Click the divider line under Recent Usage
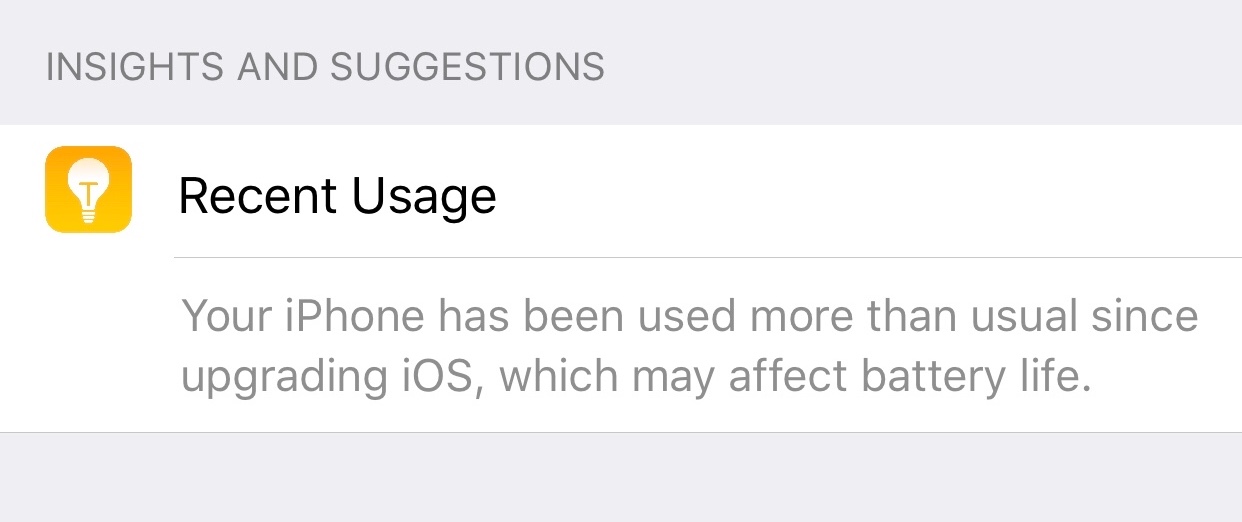1242x522 pixels. coord(708,257)
